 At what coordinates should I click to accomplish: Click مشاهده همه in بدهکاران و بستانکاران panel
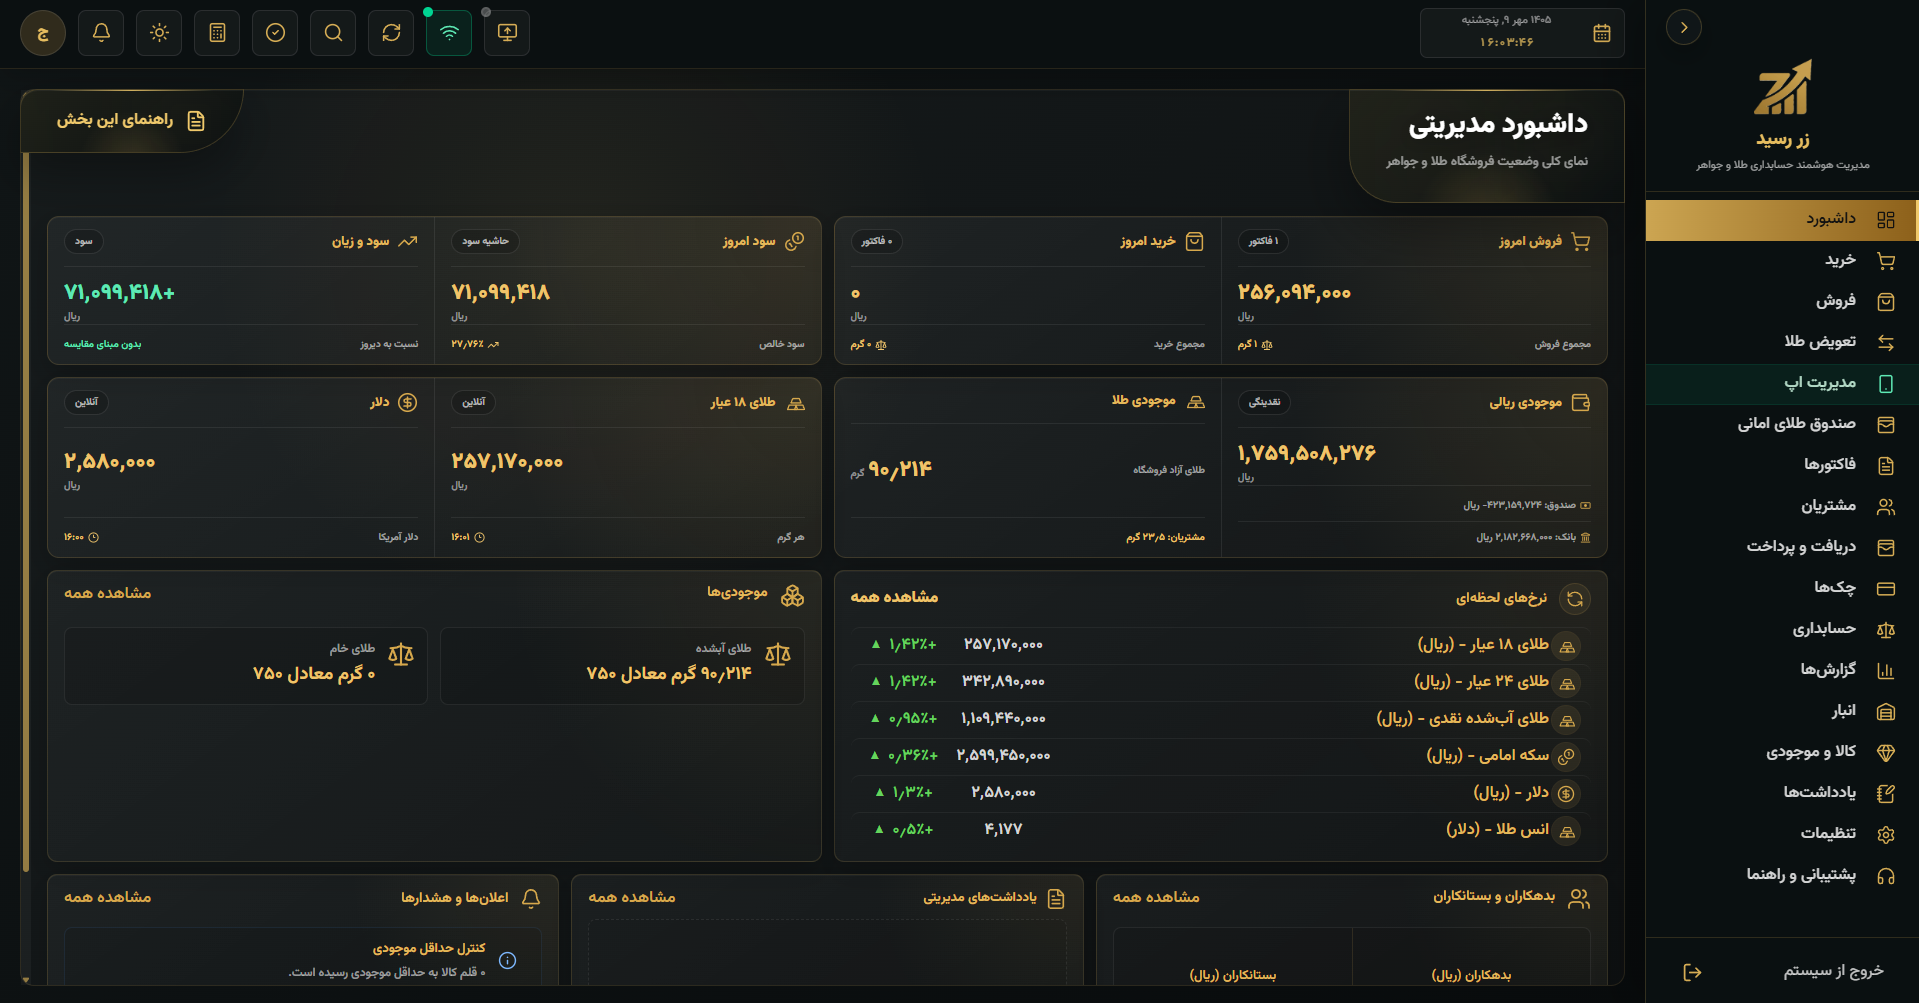1156,898
